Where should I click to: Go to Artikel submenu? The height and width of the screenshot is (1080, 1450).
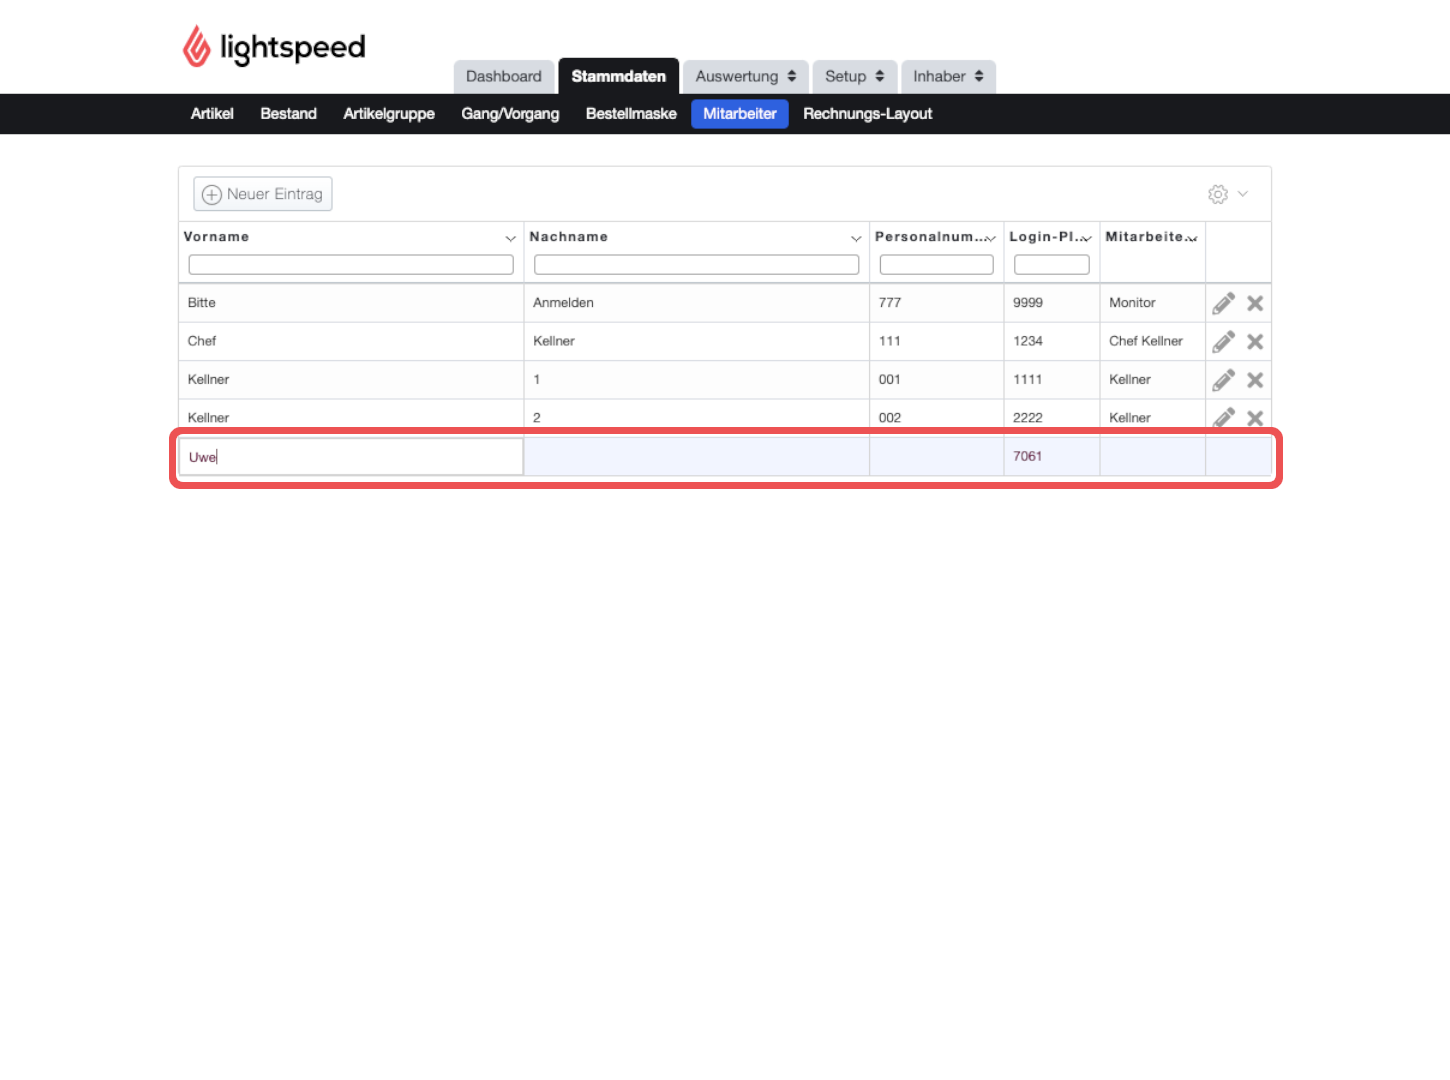pos(212,114)
